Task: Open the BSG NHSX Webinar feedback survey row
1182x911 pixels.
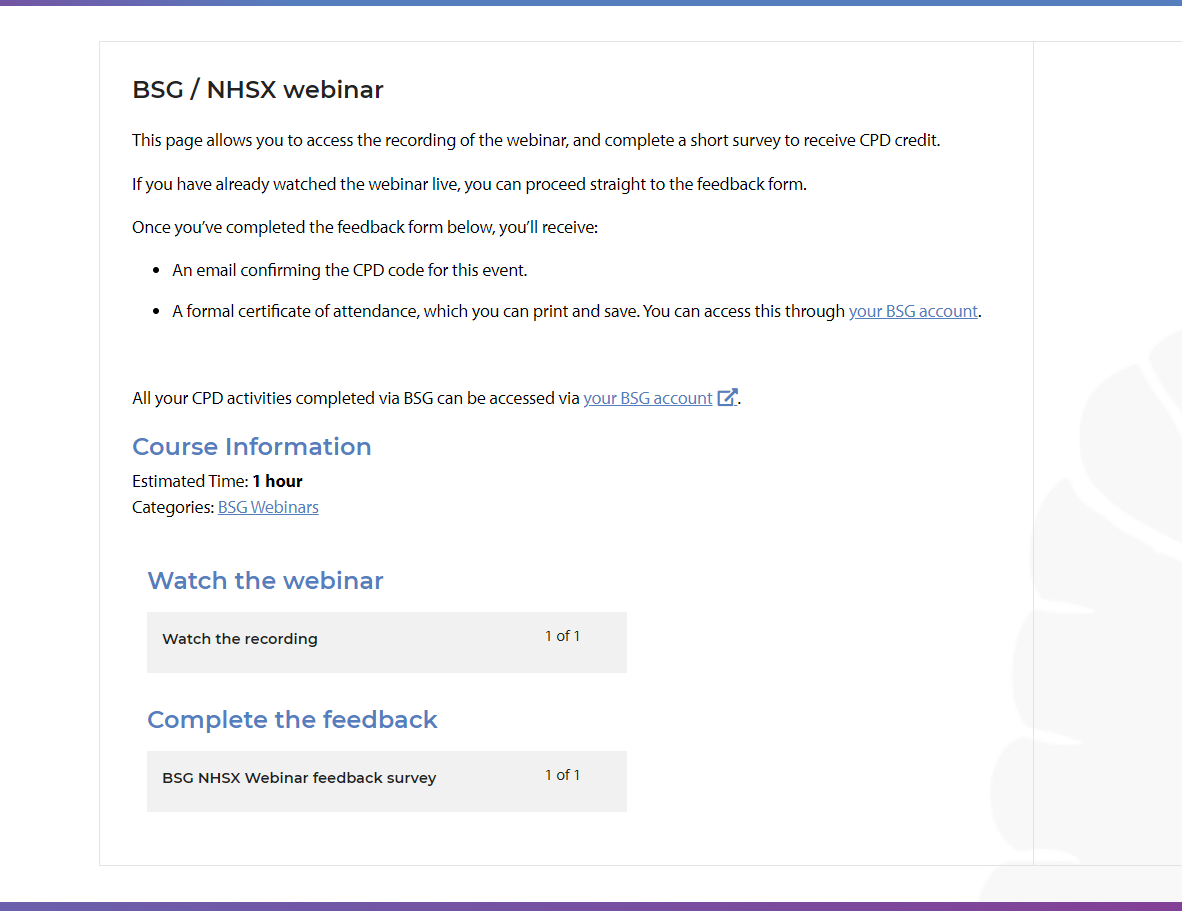Action: [387, 781]
